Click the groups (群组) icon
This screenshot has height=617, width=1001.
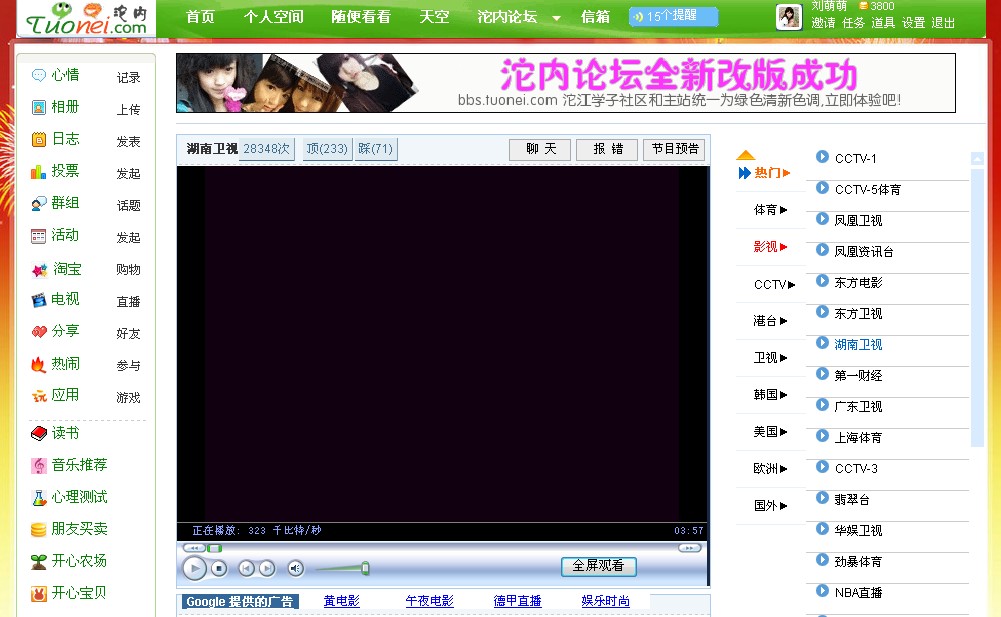(39, 204)
